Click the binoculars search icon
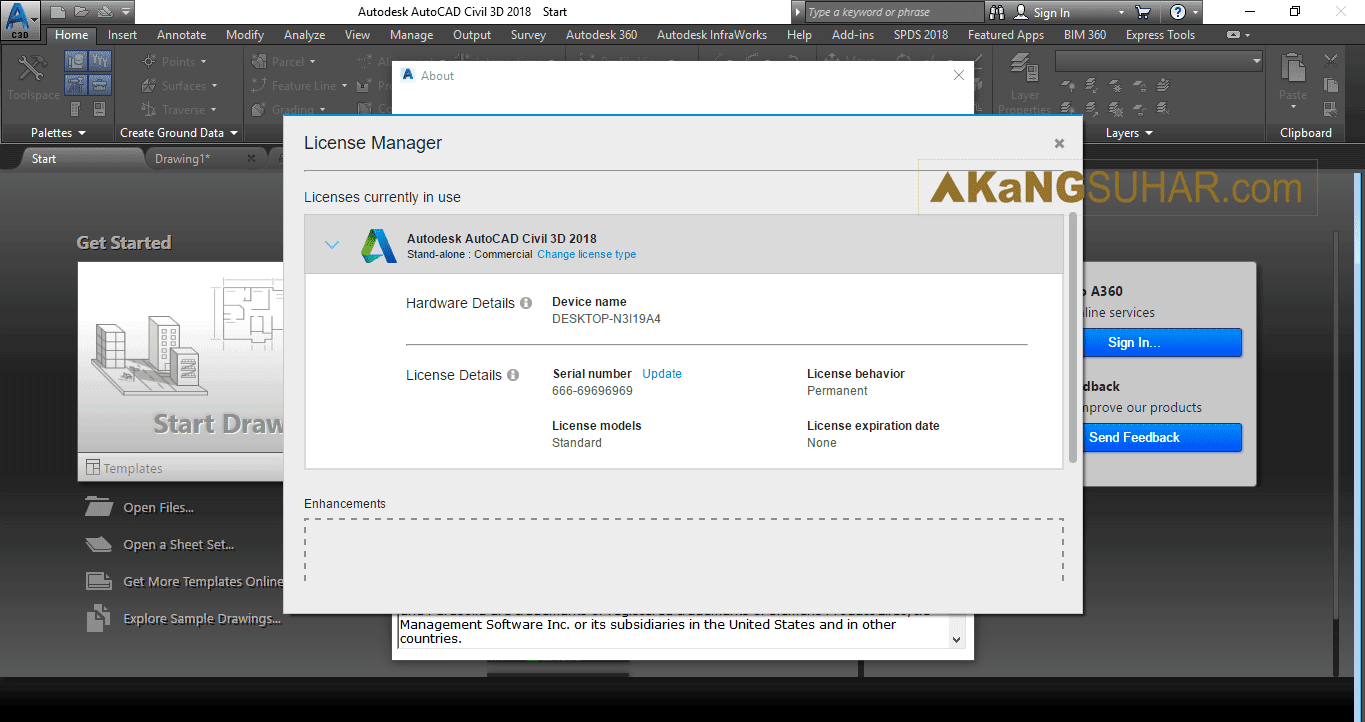1365x722 pixels. pyautogui.click(x=998, y=12)
